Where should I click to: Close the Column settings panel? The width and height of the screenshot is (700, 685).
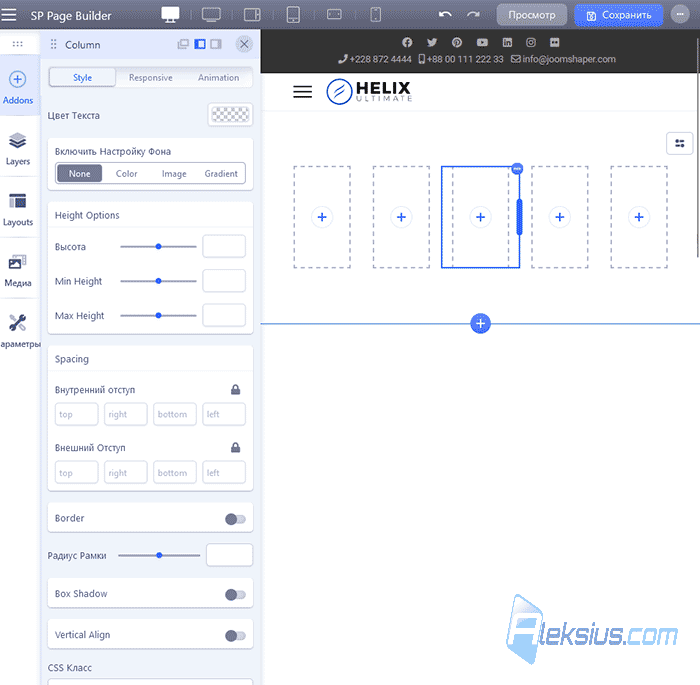[x=244, y=44]
